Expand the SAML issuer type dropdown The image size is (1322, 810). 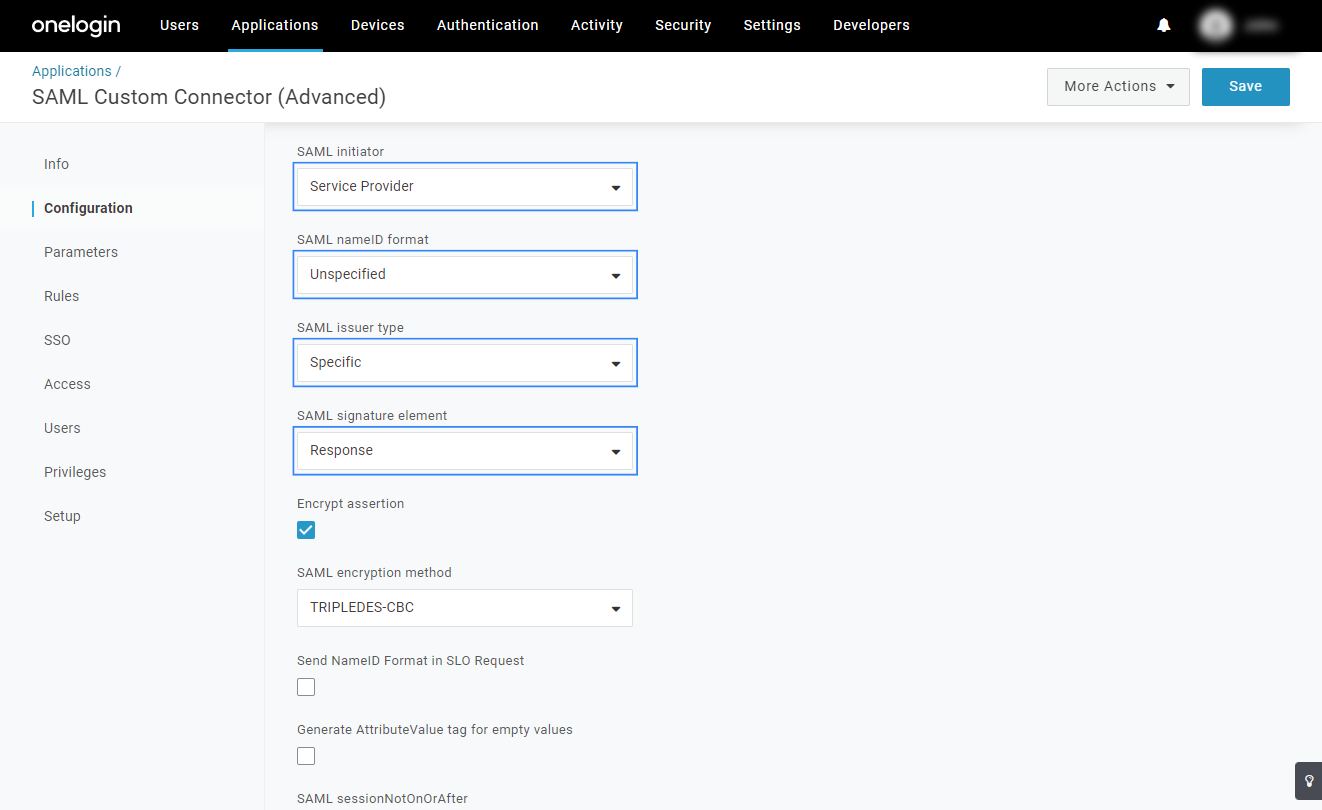click(465, 363)
